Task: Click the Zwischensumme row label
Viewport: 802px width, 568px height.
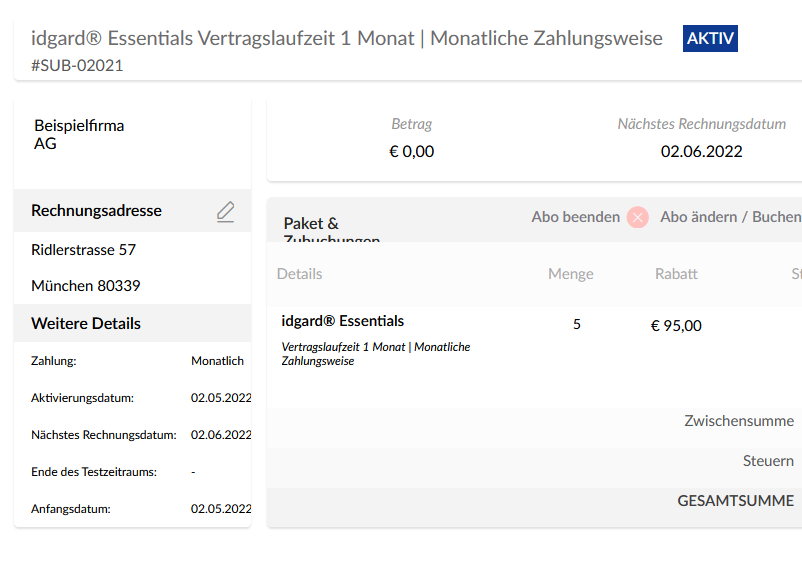Action: pos(739,421)
